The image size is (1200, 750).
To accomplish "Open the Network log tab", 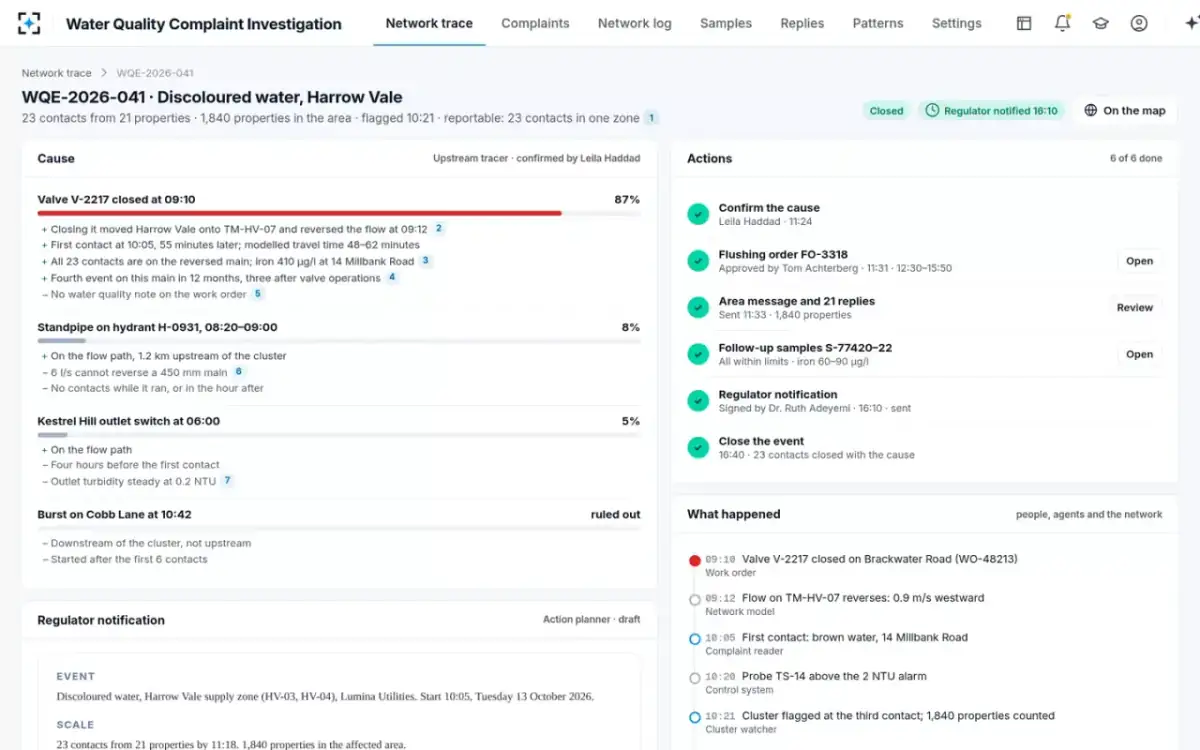I will (x=635, y=23).
